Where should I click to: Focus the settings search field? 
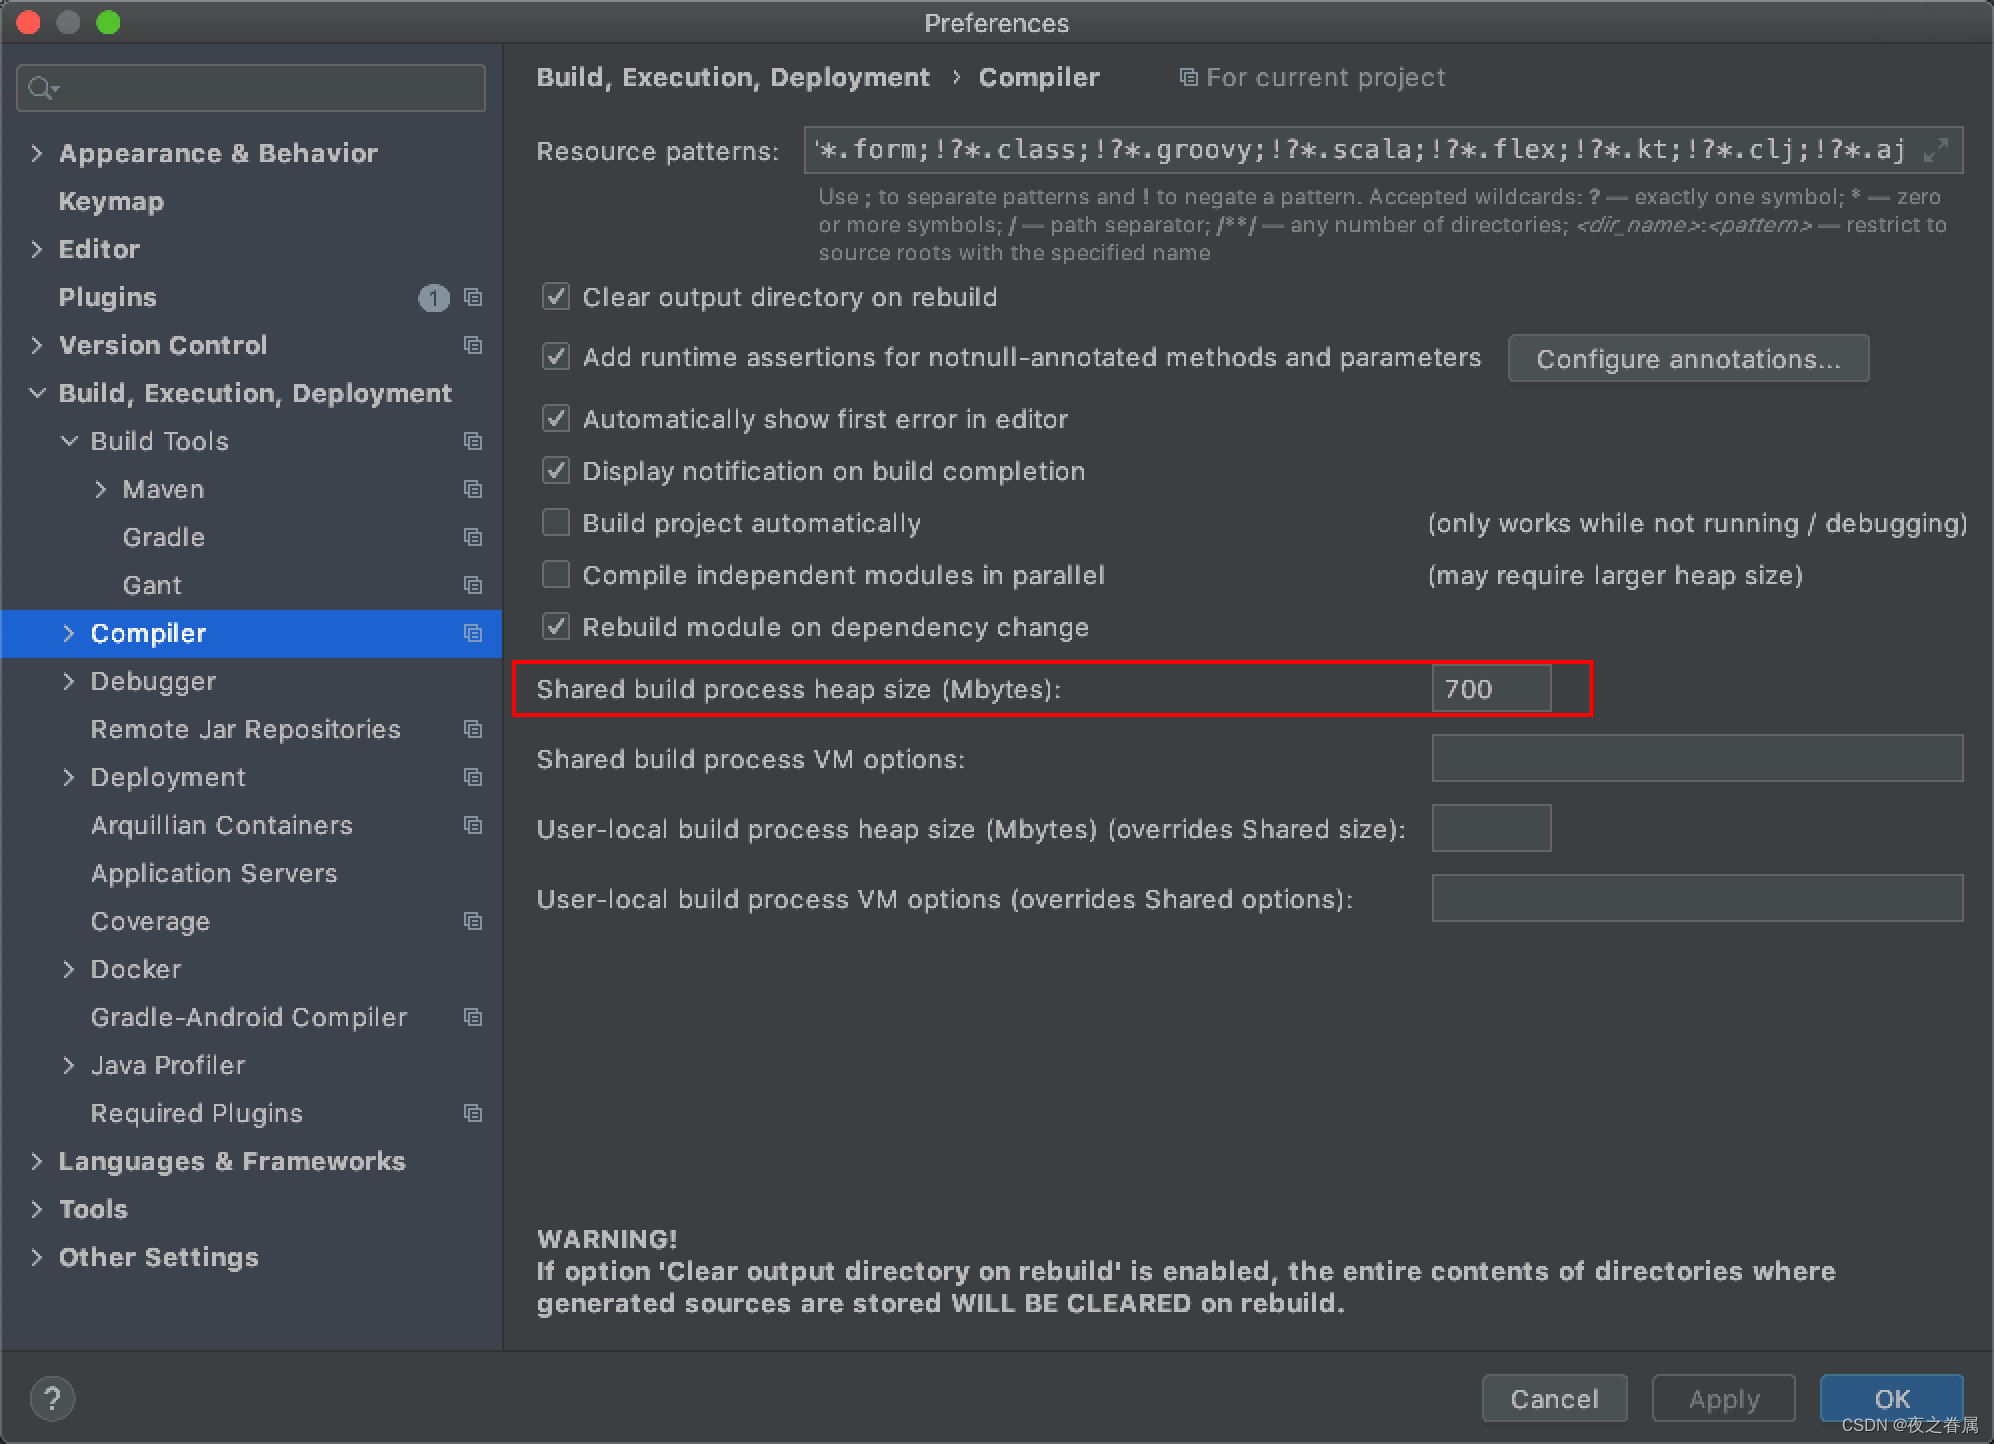pyautogui.click(x=251, y=88)
